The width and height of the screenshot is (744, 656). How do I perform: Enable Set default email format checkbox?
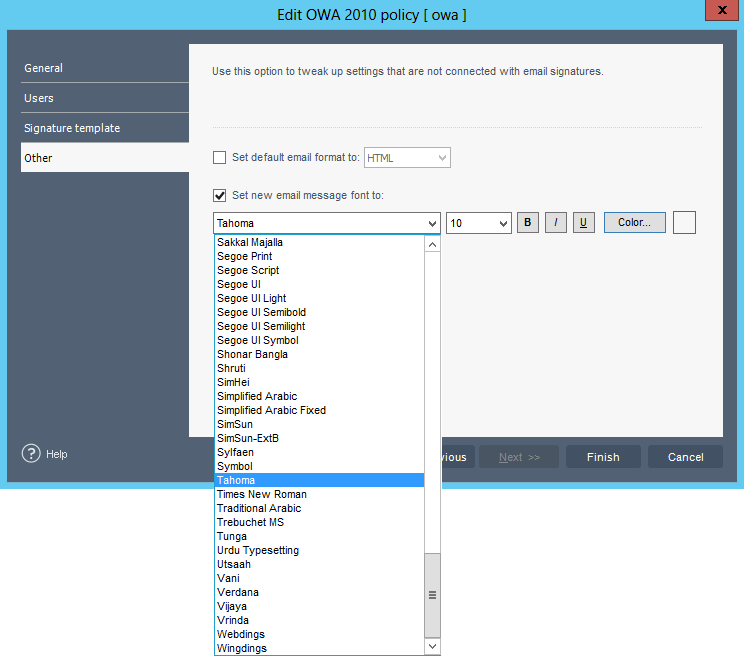(x=219, y=157)
